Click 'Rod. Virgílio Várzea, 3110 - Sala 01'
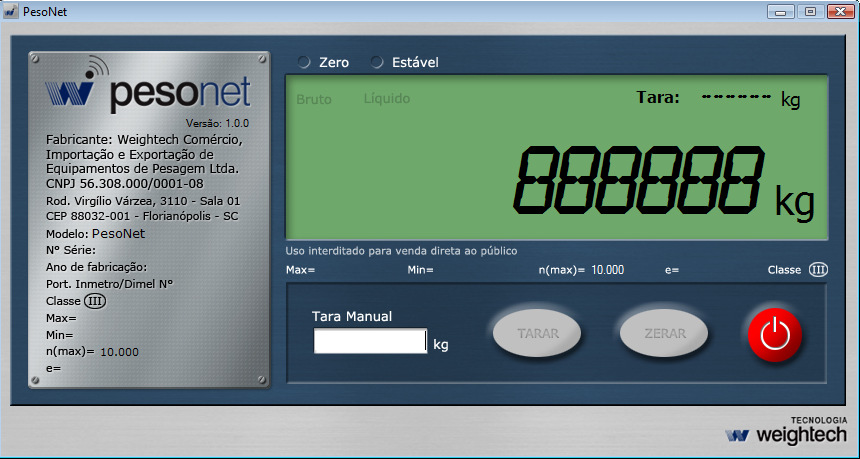The height and width of the screenshot is (459, 860). 143,202
